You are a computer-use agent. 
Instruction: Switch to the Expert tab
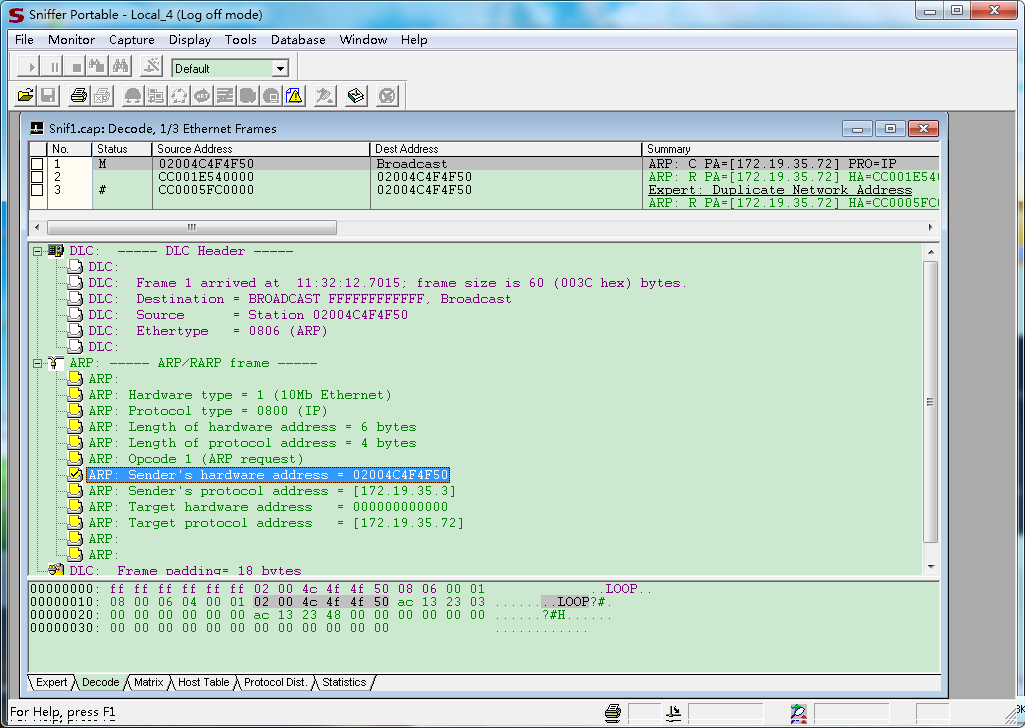click(x=51, y=682)
